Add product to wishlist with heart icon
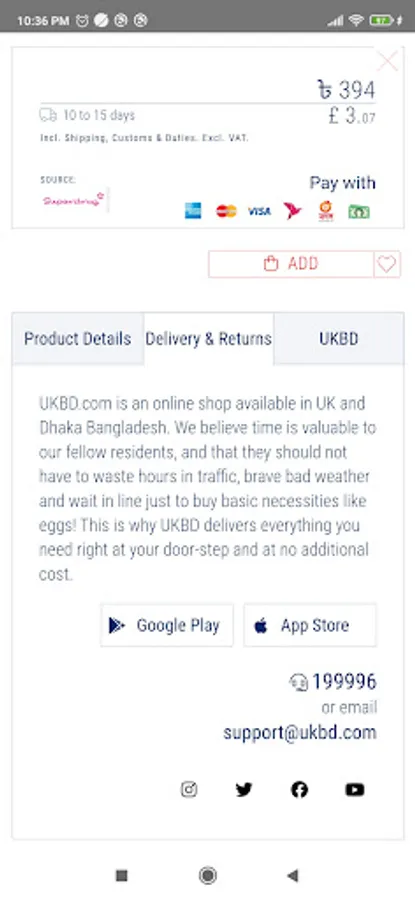The height and width of the screenshot is (900, 415). click(387, 264)
